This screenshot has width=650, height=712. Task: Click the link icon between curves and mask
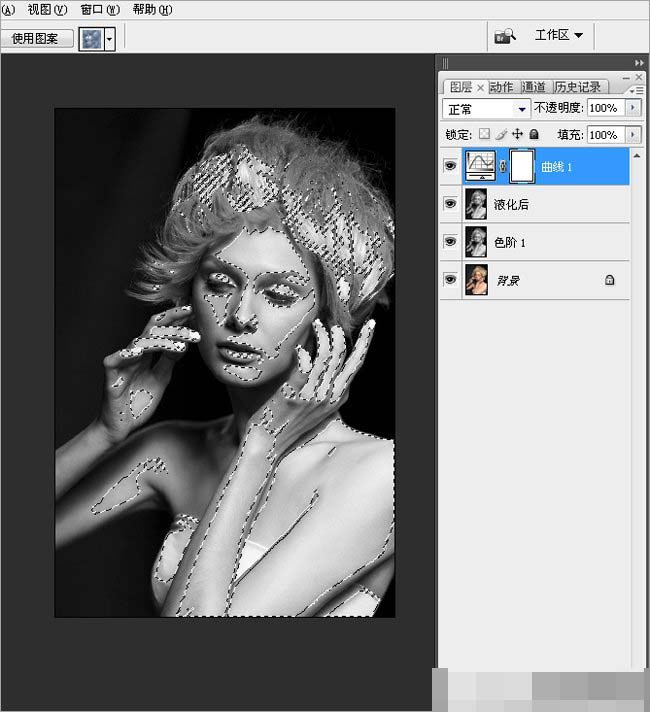point(502,166)
